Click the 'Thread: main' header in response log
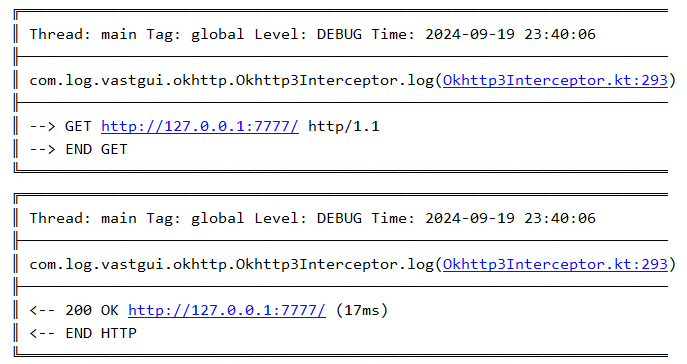The width and height of the screenshot is (687, 364). 83,218
